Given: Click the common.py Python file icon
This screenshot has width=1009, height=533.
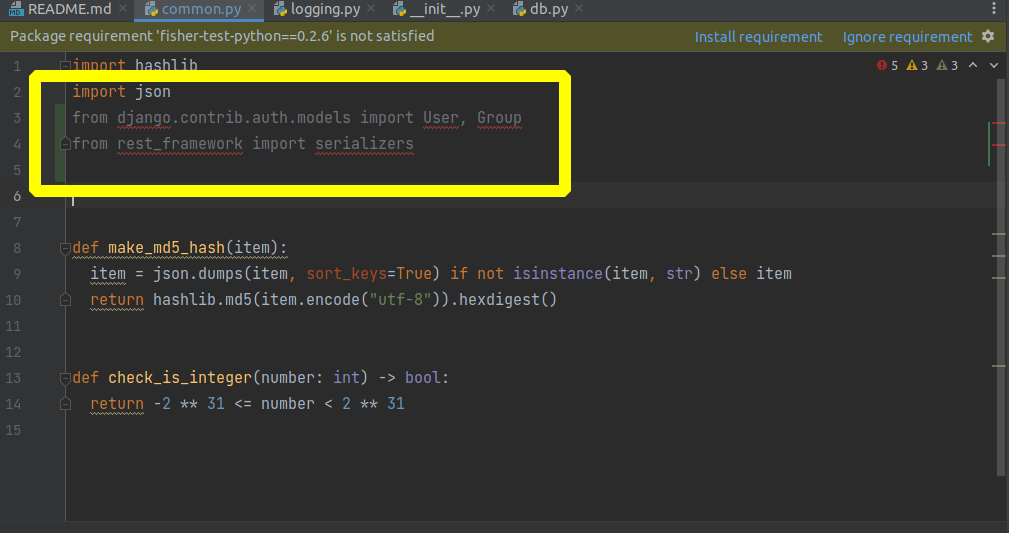Looking at the screenshot, I should coord(151,9).
